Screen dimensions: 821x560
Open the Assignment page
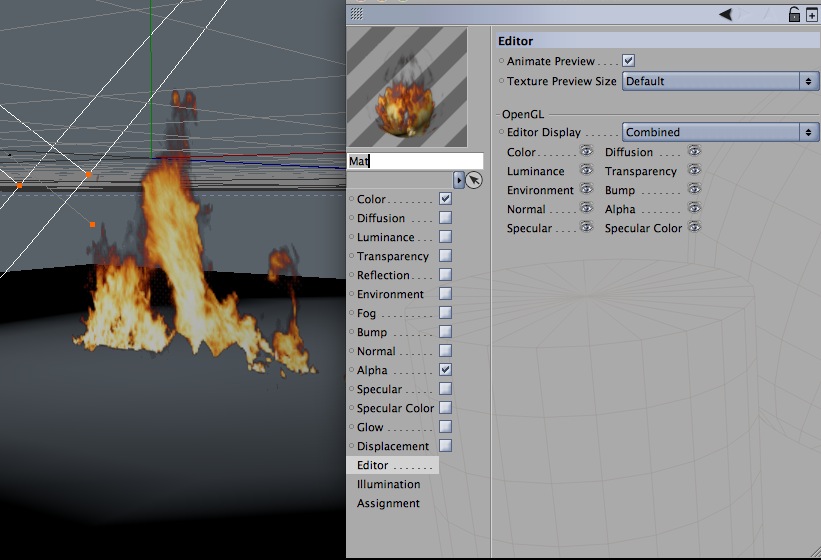click(389, 503)
